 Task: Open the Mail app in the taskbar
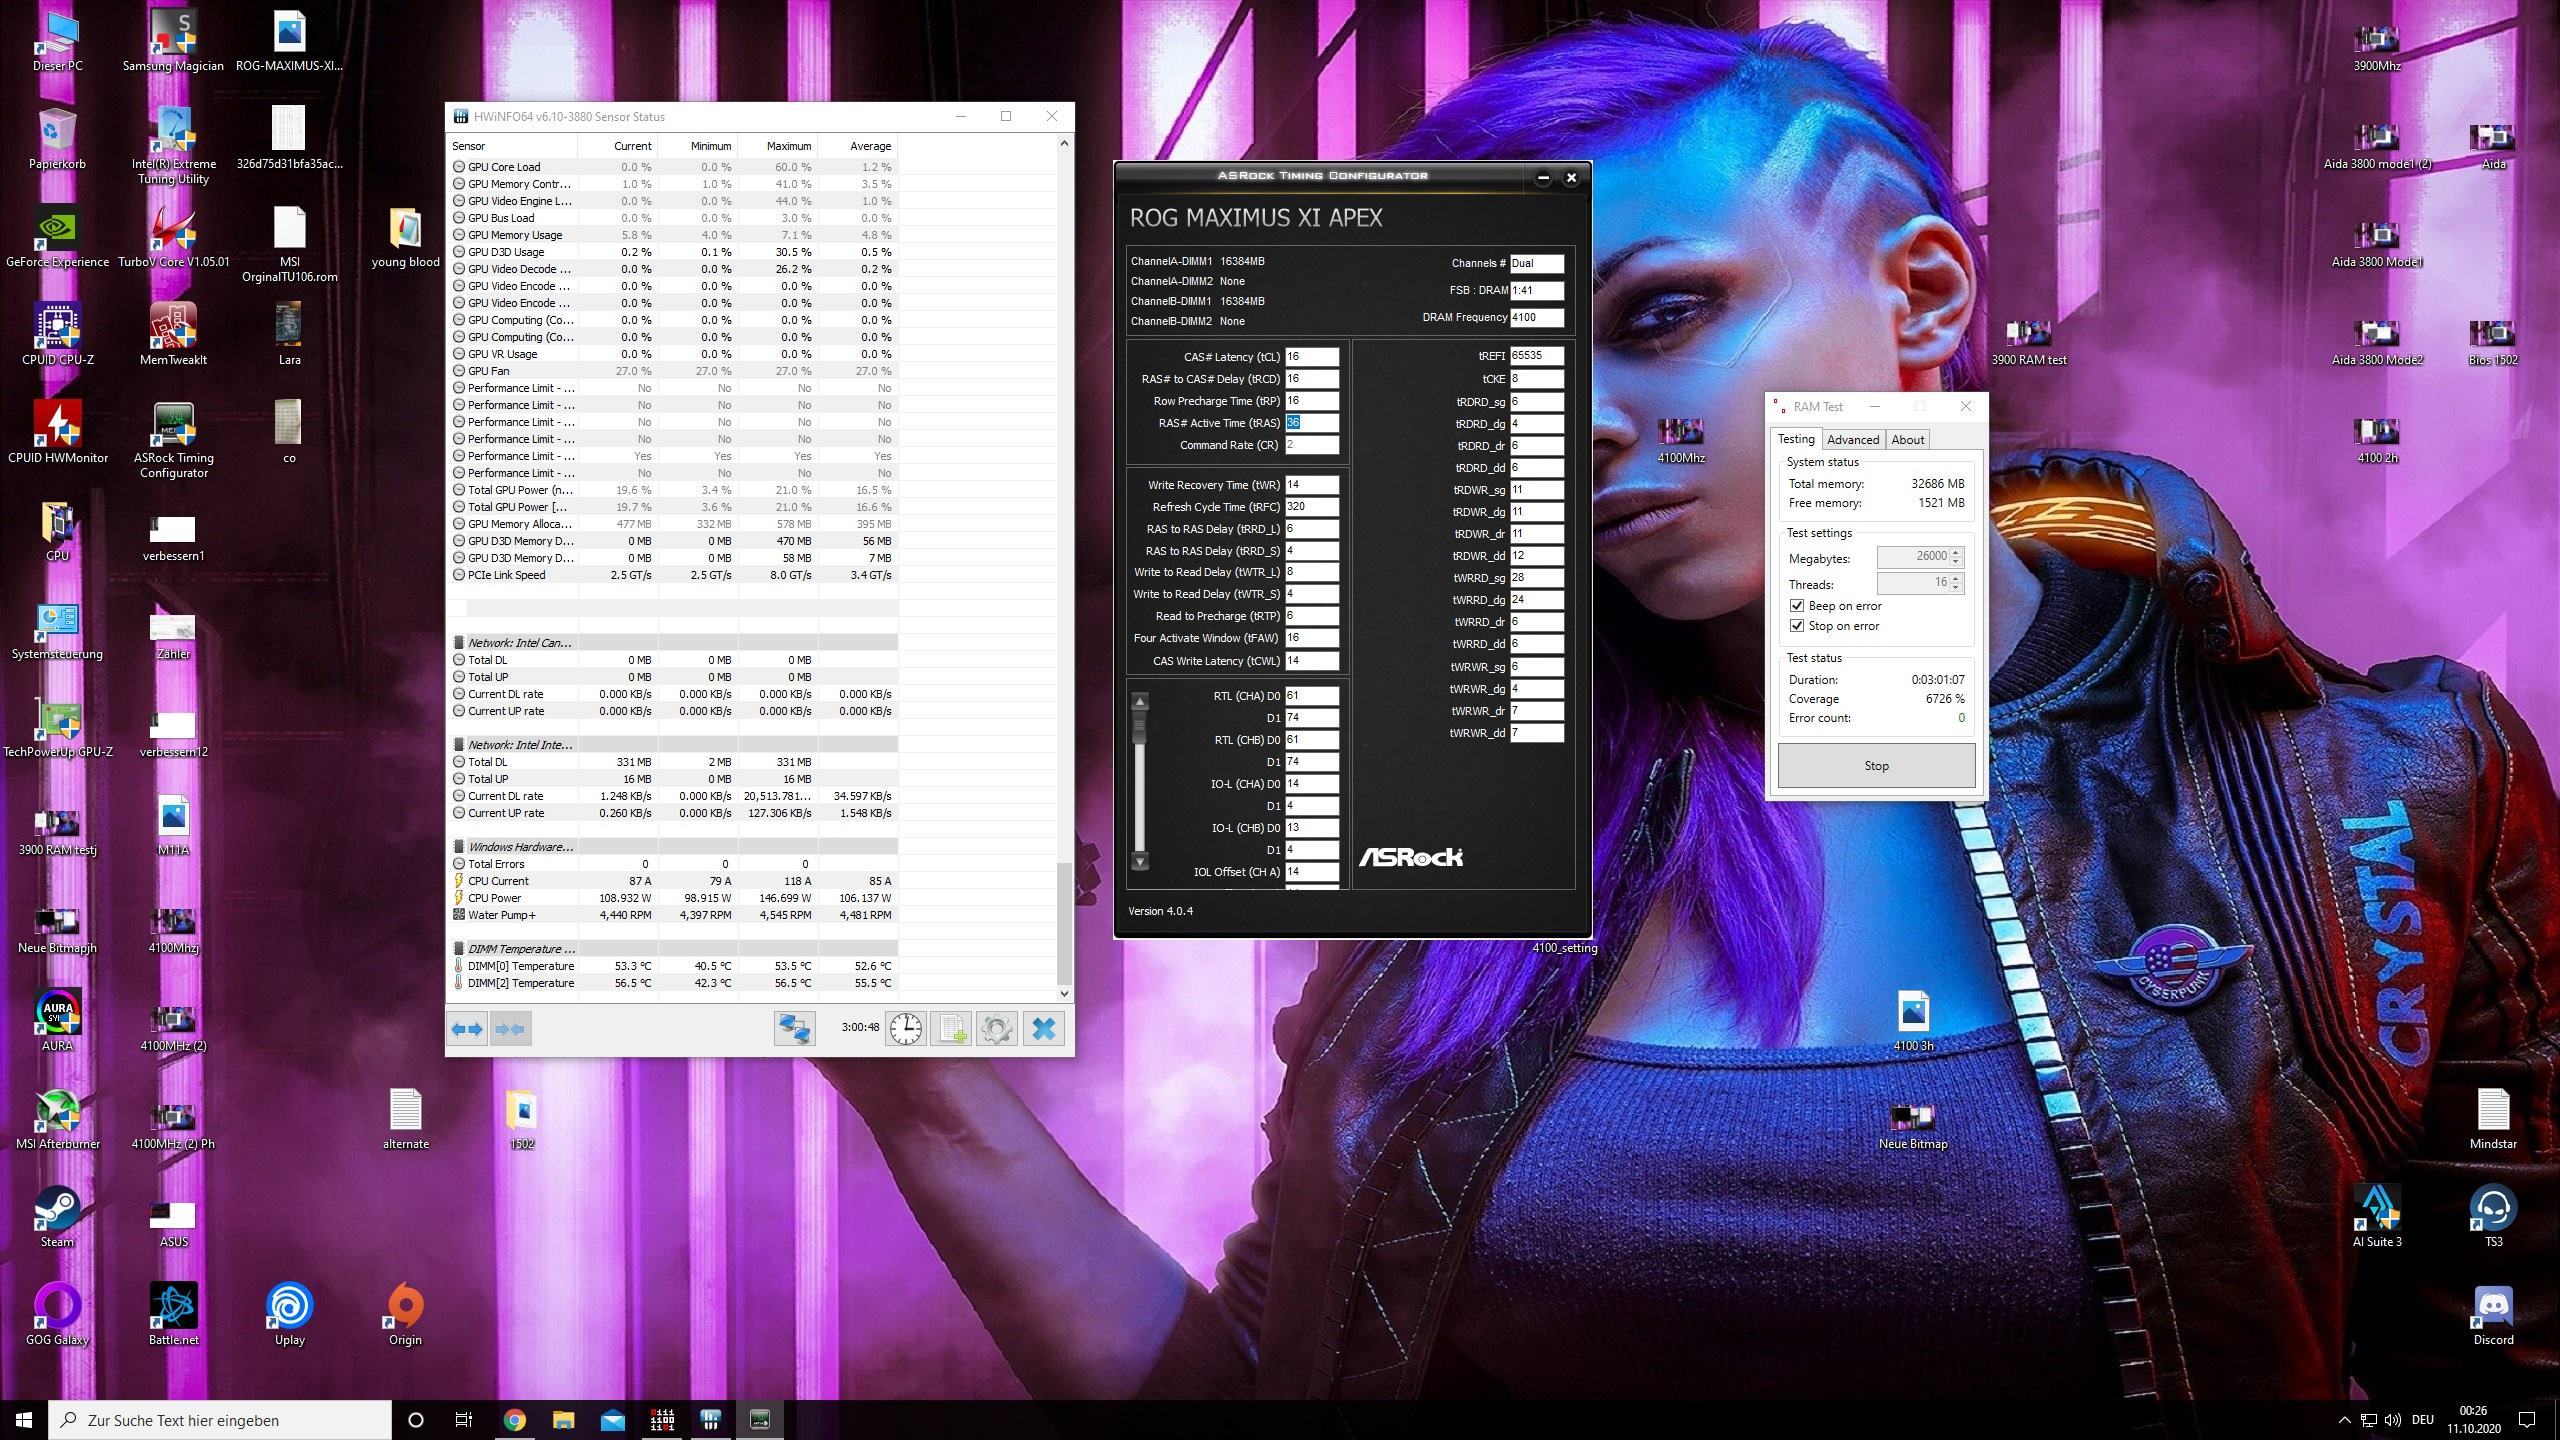pyautogui.click(x=613, y=1420)
